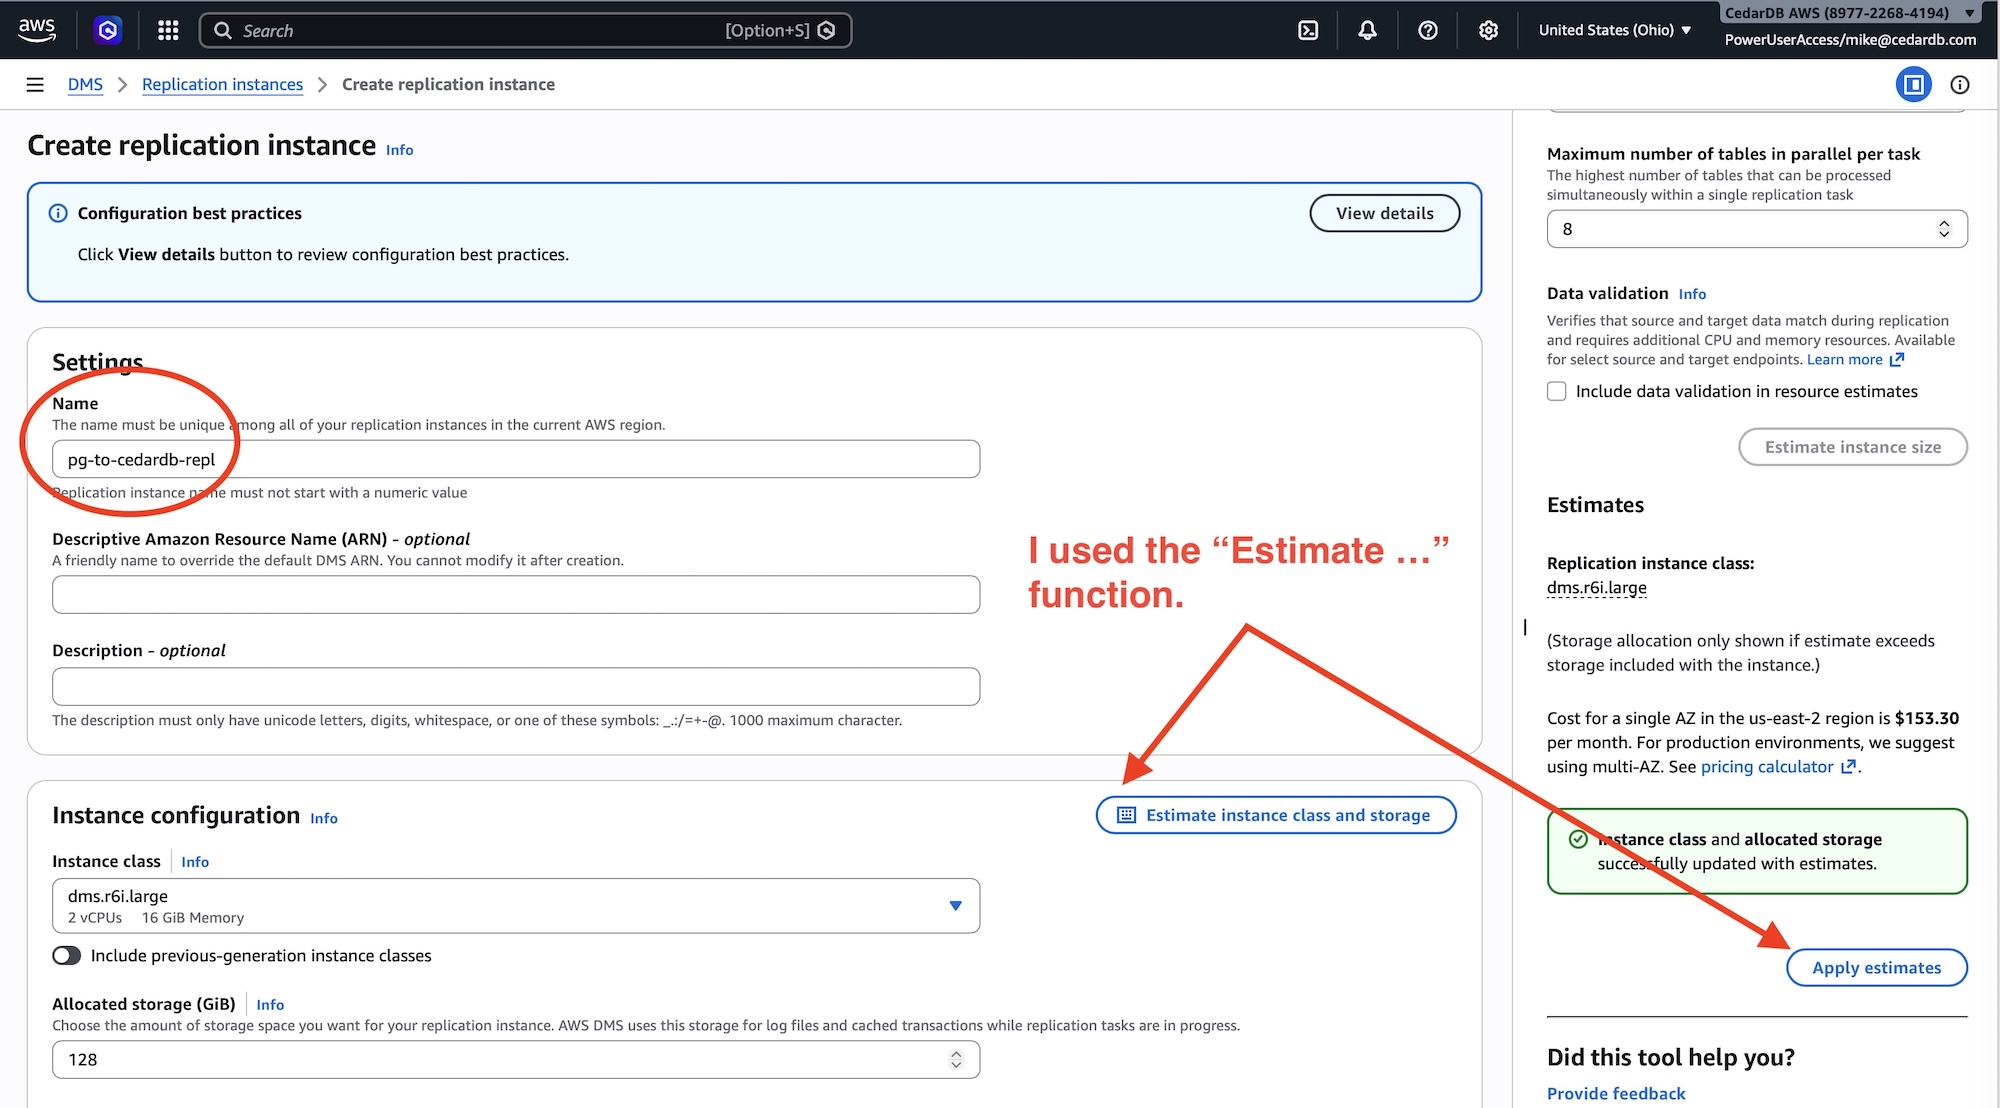Click the Apply estimates button
Viewport: 2000px width, 1108px height.
tap(1876, 967)
